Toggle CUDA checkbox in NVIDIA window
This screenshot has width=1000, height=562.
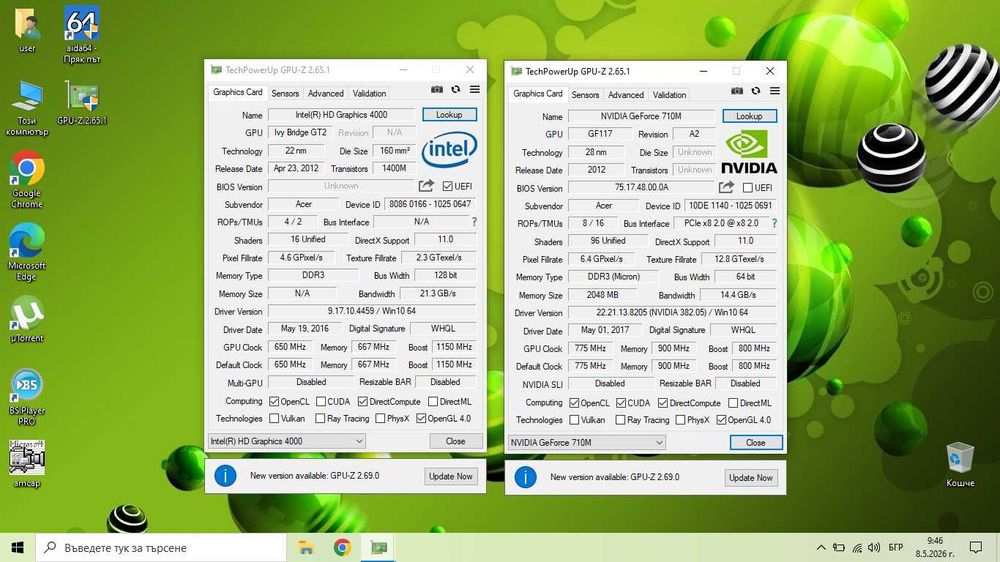pyautogui.click(x=621, y=403)
